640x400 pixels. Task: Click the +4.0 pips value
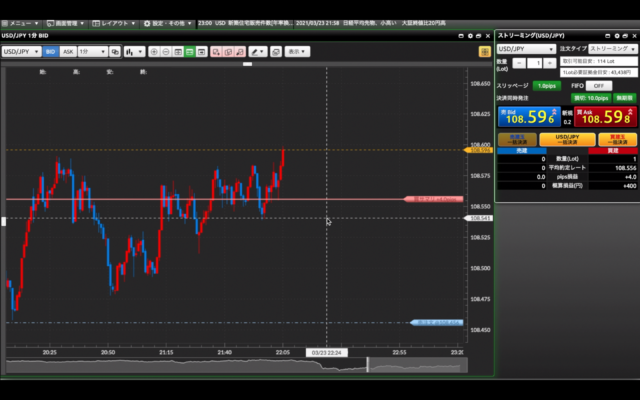(631, 177)
